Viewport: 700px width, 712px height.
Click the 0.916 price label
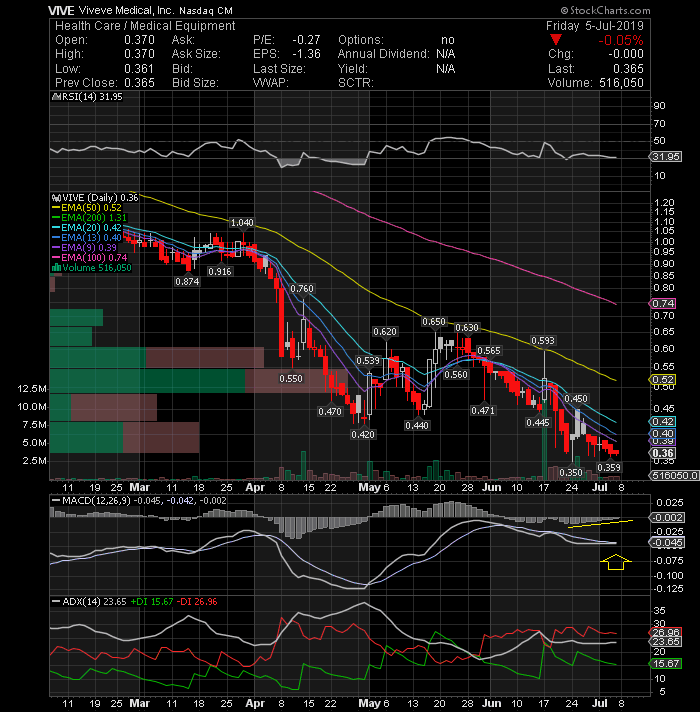220,272
